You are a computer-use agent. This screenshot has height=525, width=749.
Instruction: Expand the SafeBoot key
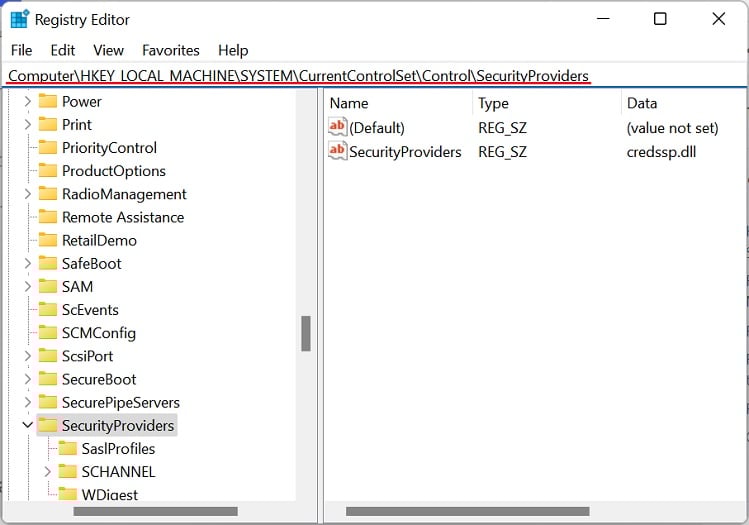(x=27, y=263)
